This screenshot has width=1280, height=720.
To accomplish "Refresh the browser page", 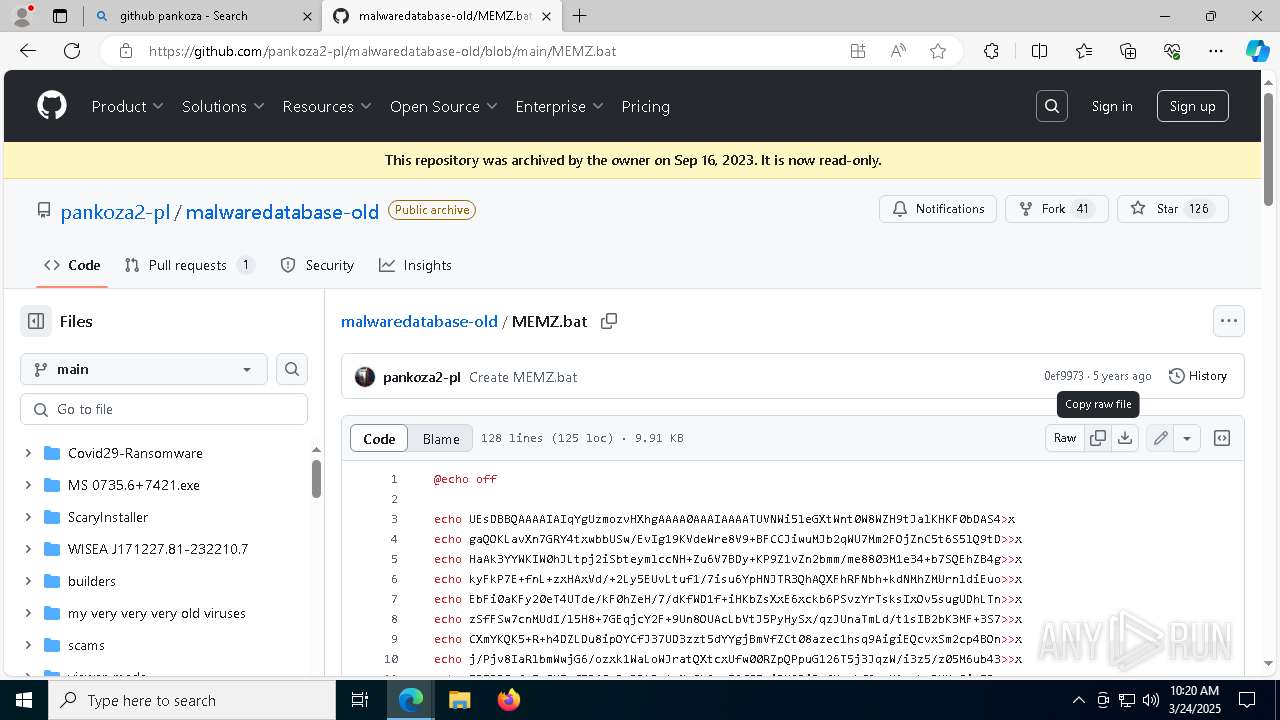I will (72, 51).
